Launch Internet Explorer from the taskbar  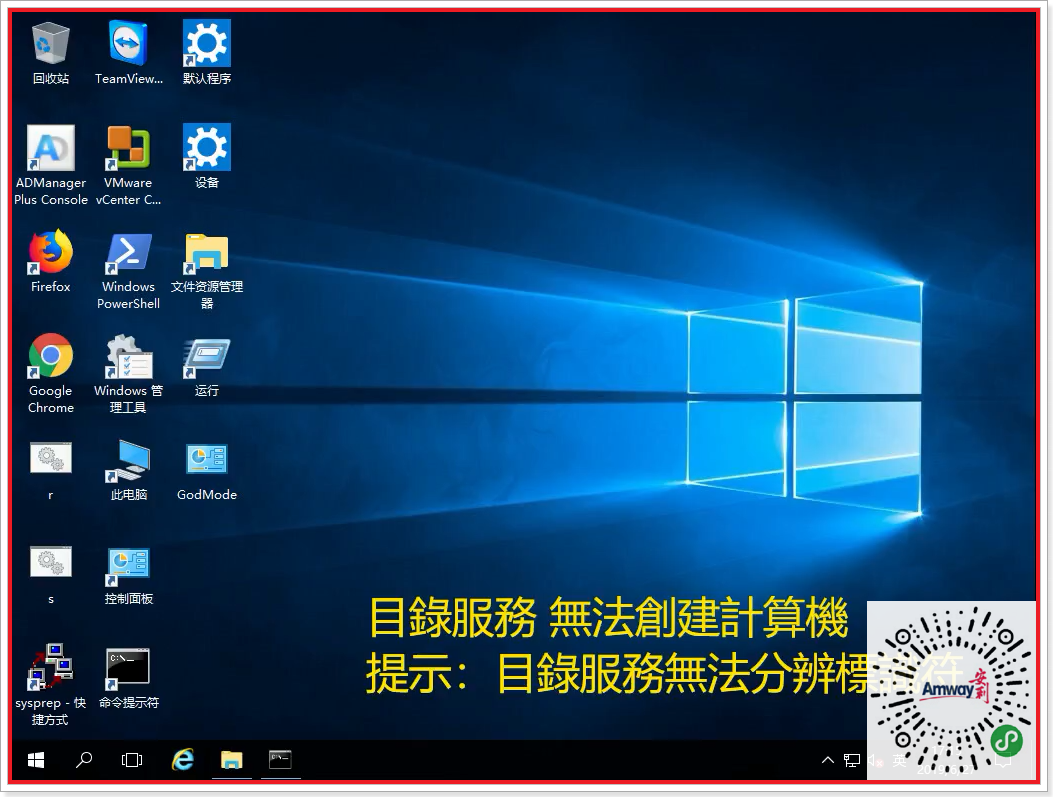(x=182, y=760)
